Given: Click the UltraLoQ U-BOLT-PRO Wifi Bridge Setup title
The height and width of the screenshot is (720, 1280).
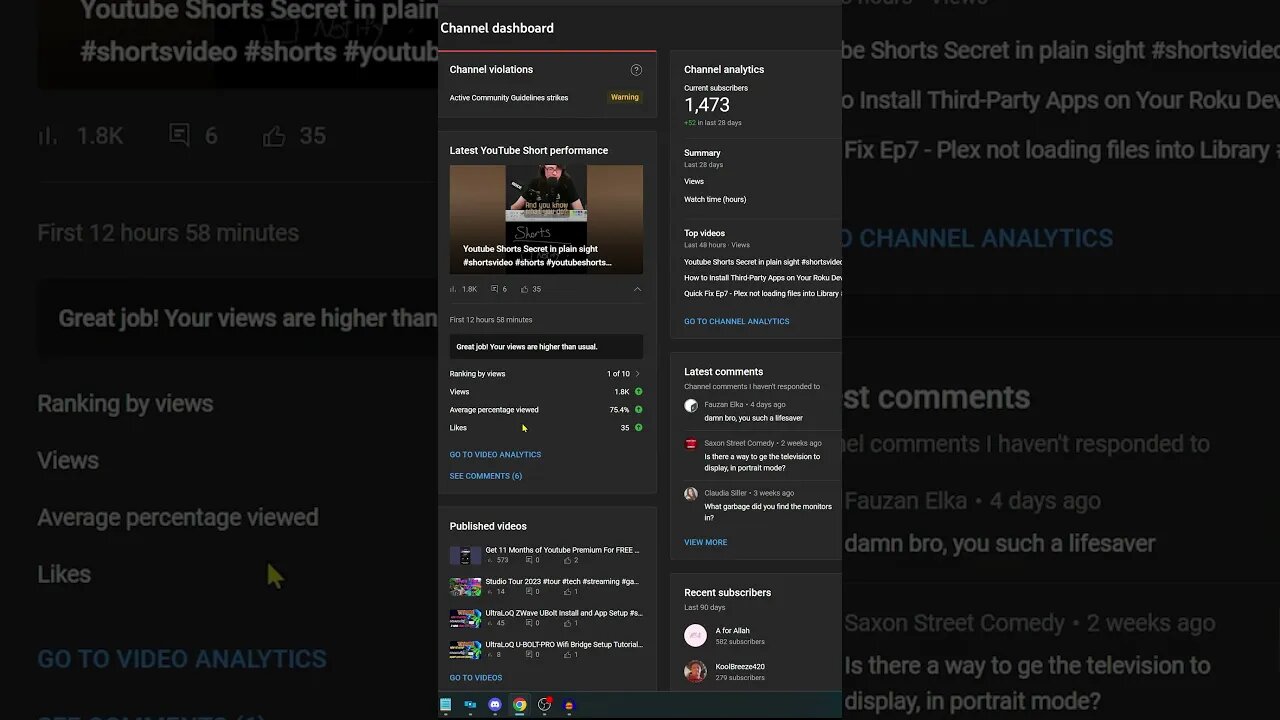Looking at the screenshot, I should [564, 645].
